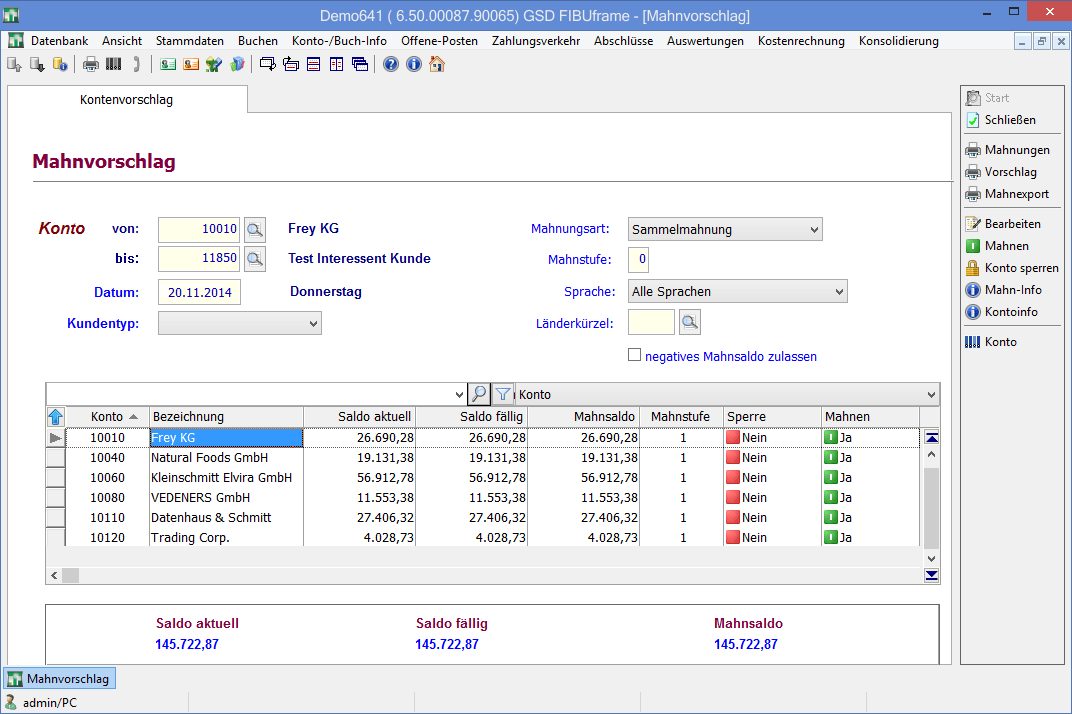The height and width of the screenshot is (714, 1072).
Task: Open the Mahnungsart dropdown
Action: [725, 229]
